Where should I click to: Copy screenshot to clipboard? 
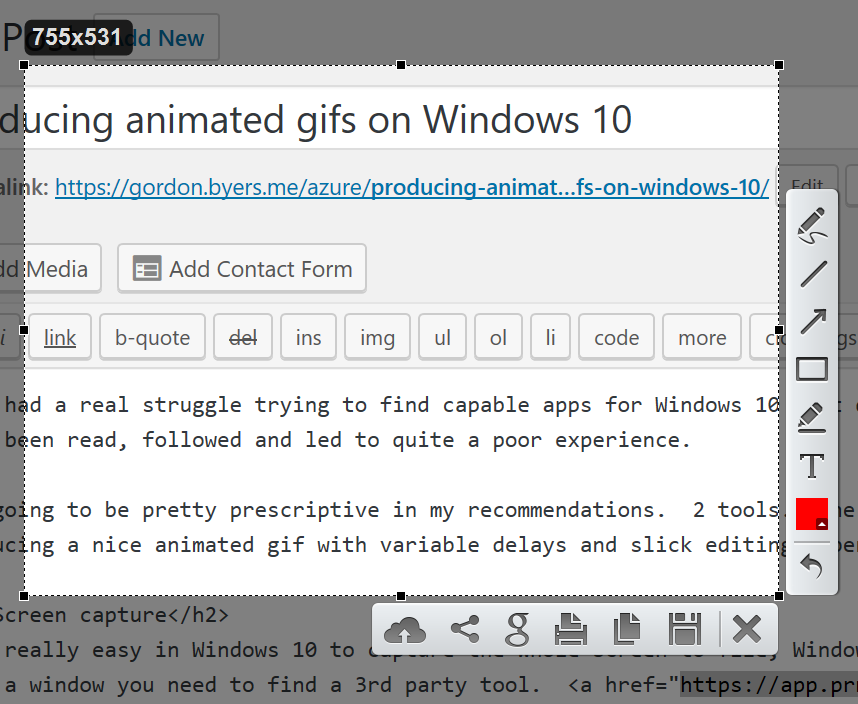(x=627, y=629)
